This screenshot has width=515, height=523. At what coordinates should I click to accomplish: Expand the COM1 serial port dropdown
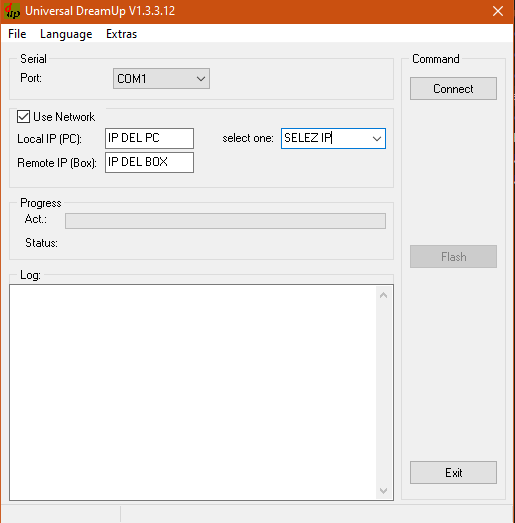coord(161,79)
